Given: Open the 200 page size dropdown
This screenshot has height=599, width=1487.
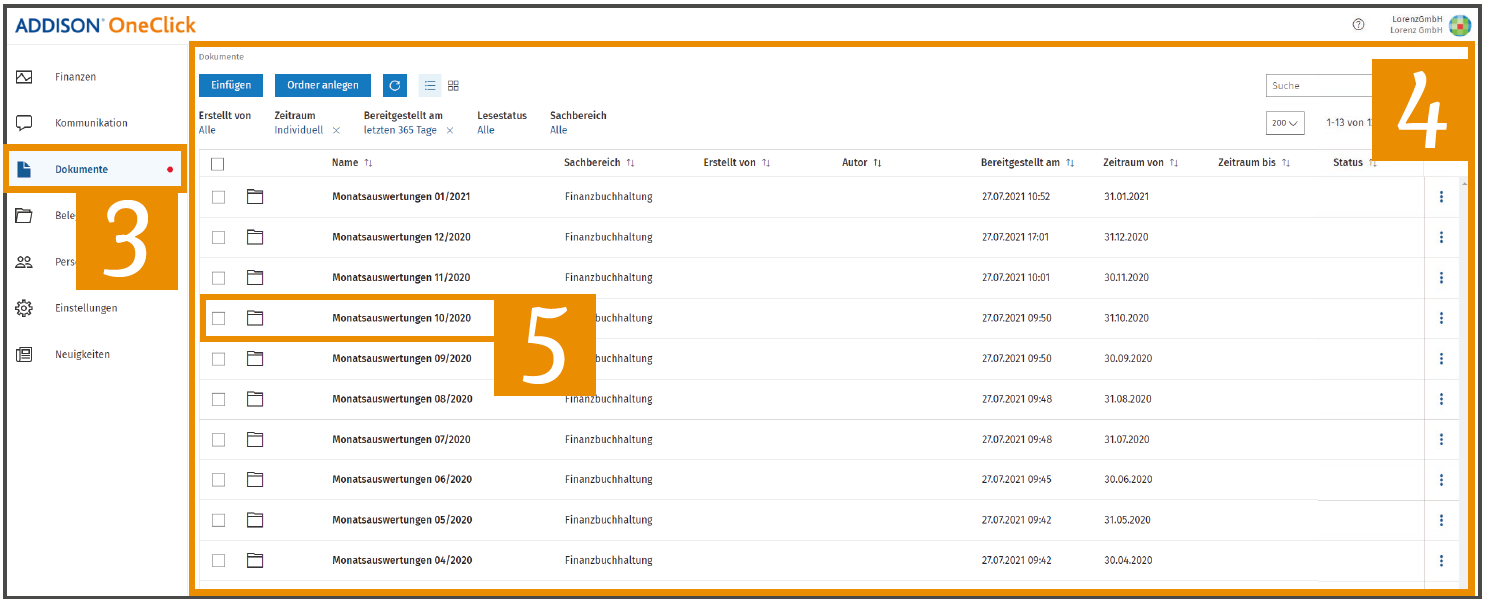Looking at the screenshot, I should point(1285,123).
